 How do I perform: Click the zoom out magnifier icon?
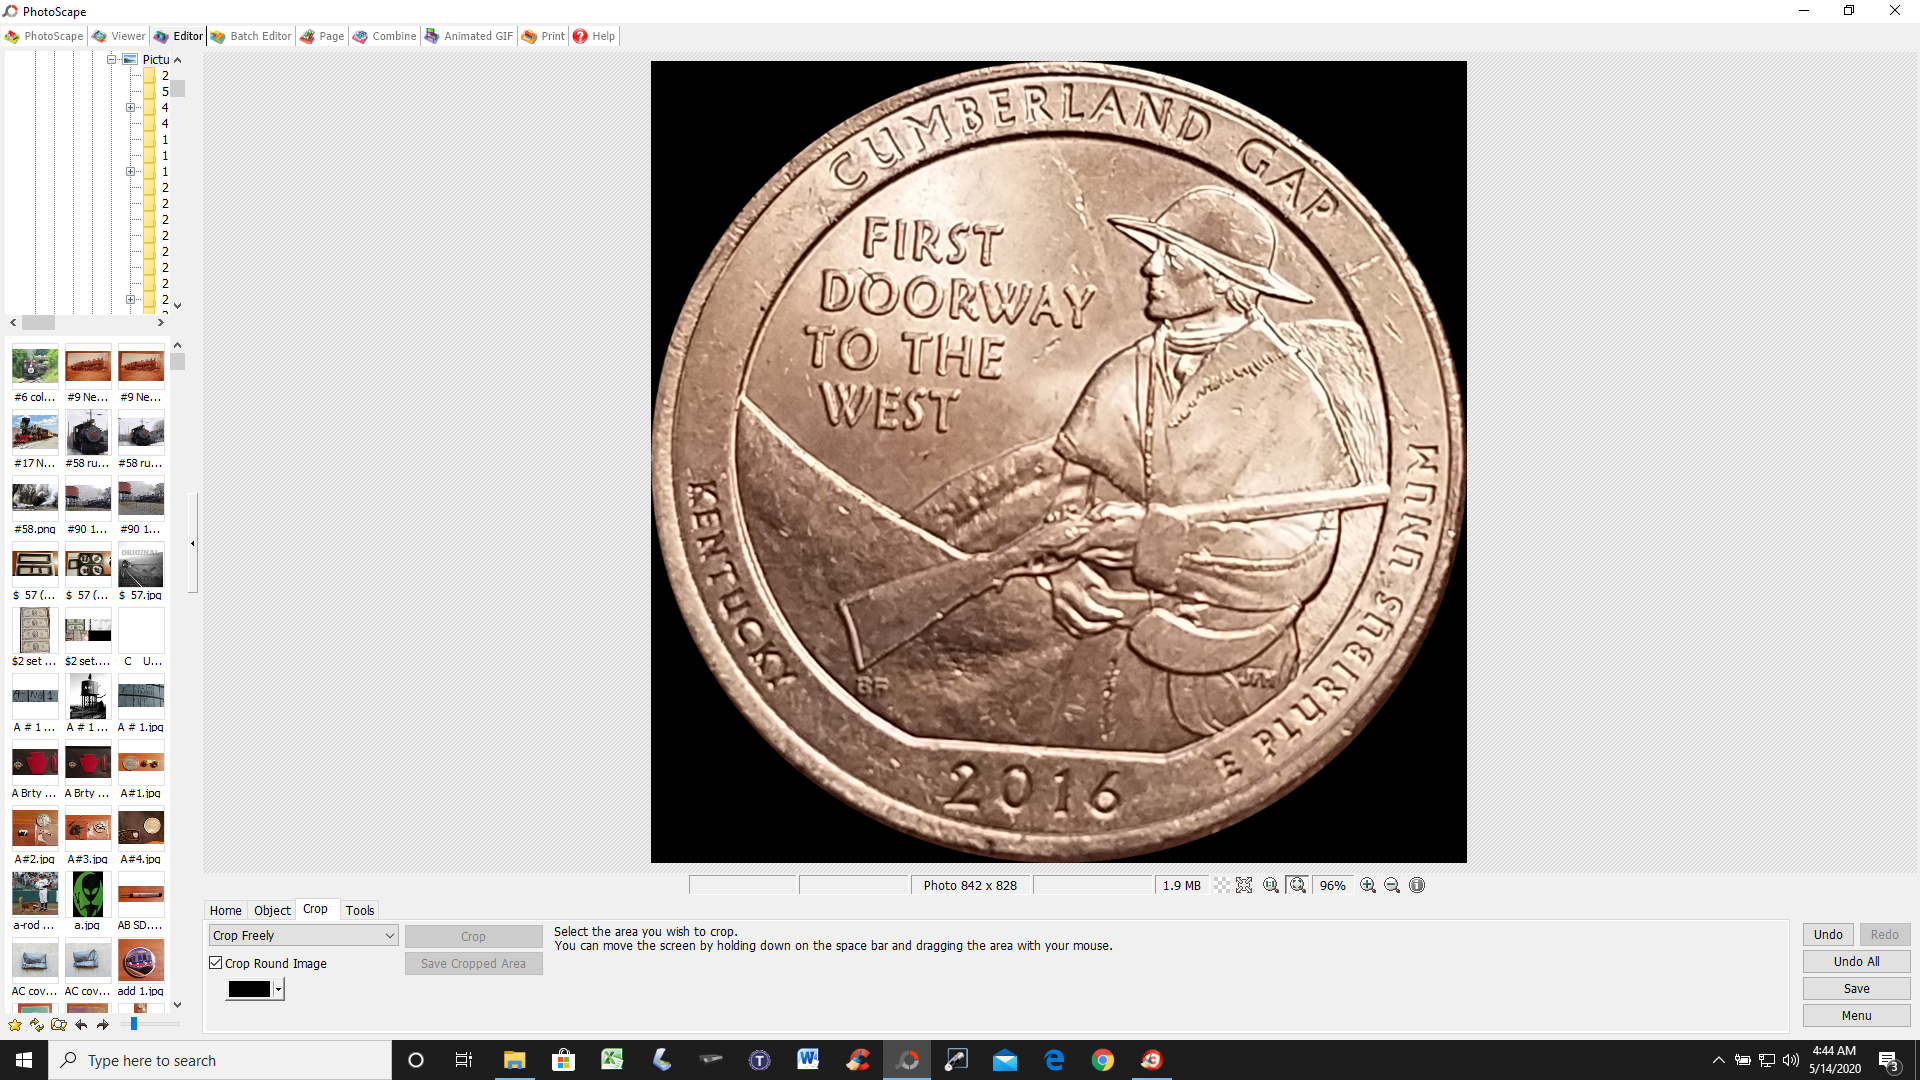[x=1392, y=885]
